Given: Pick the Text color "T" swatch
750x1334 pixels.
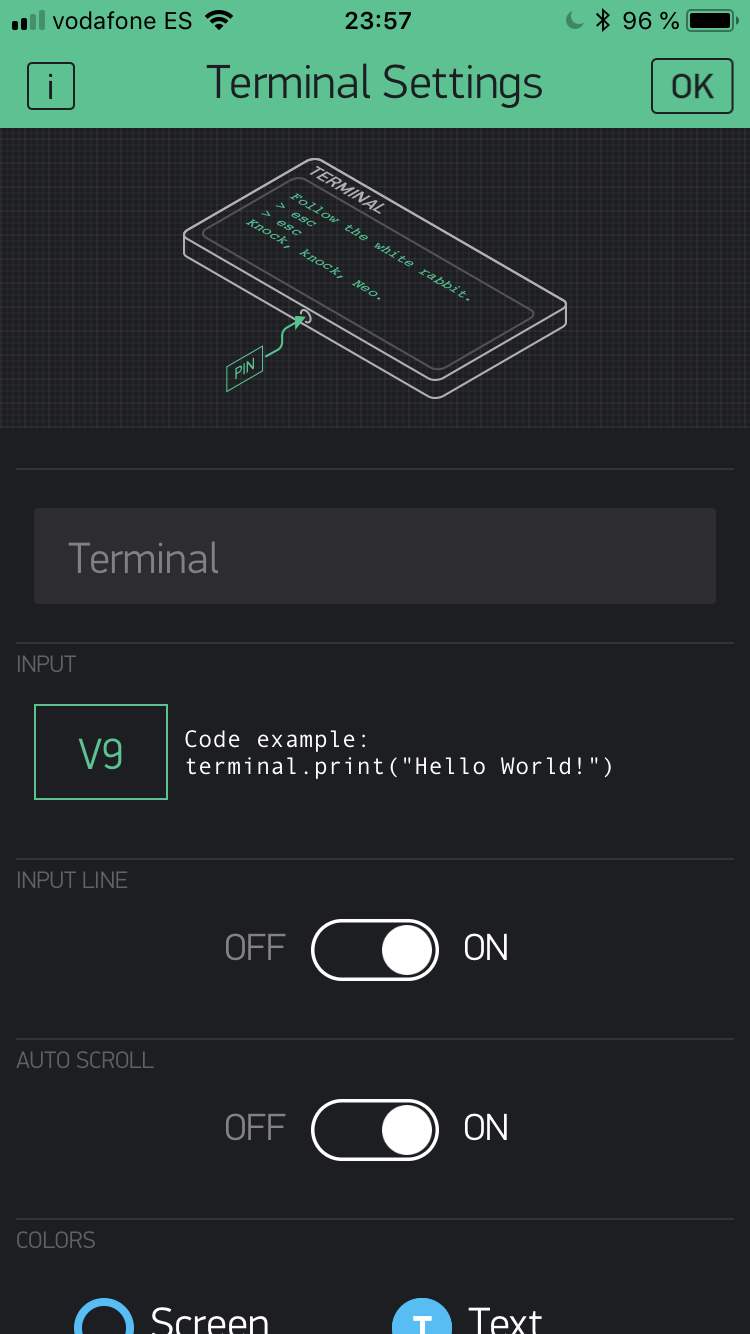Looking at the screenshot, I should coord(422,1320).
